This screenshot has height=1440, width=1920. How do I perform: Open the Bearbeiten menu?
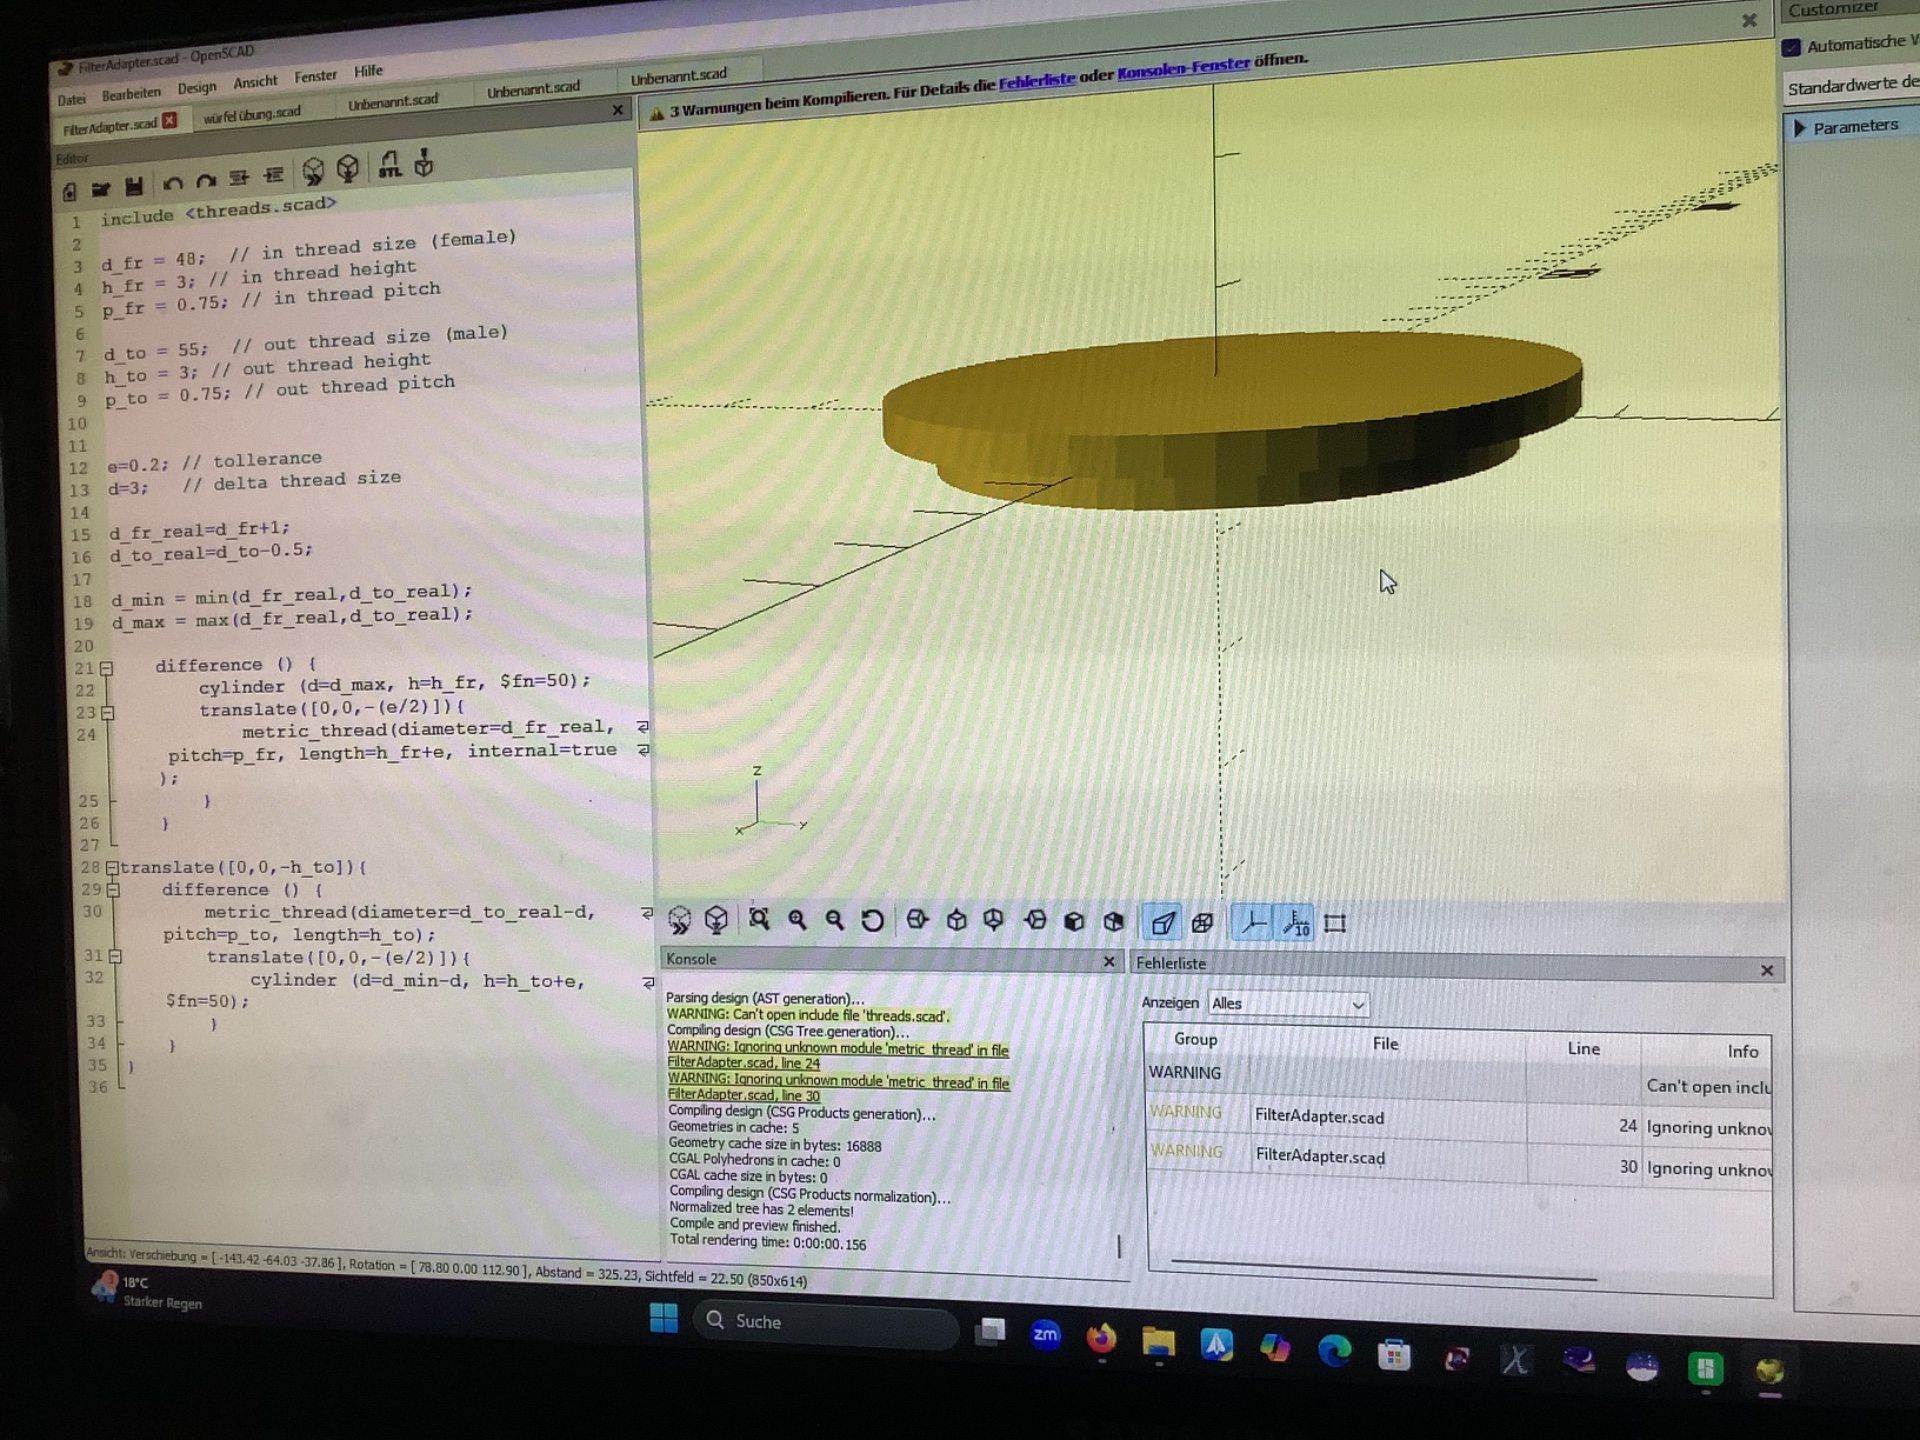click(131, 94)
